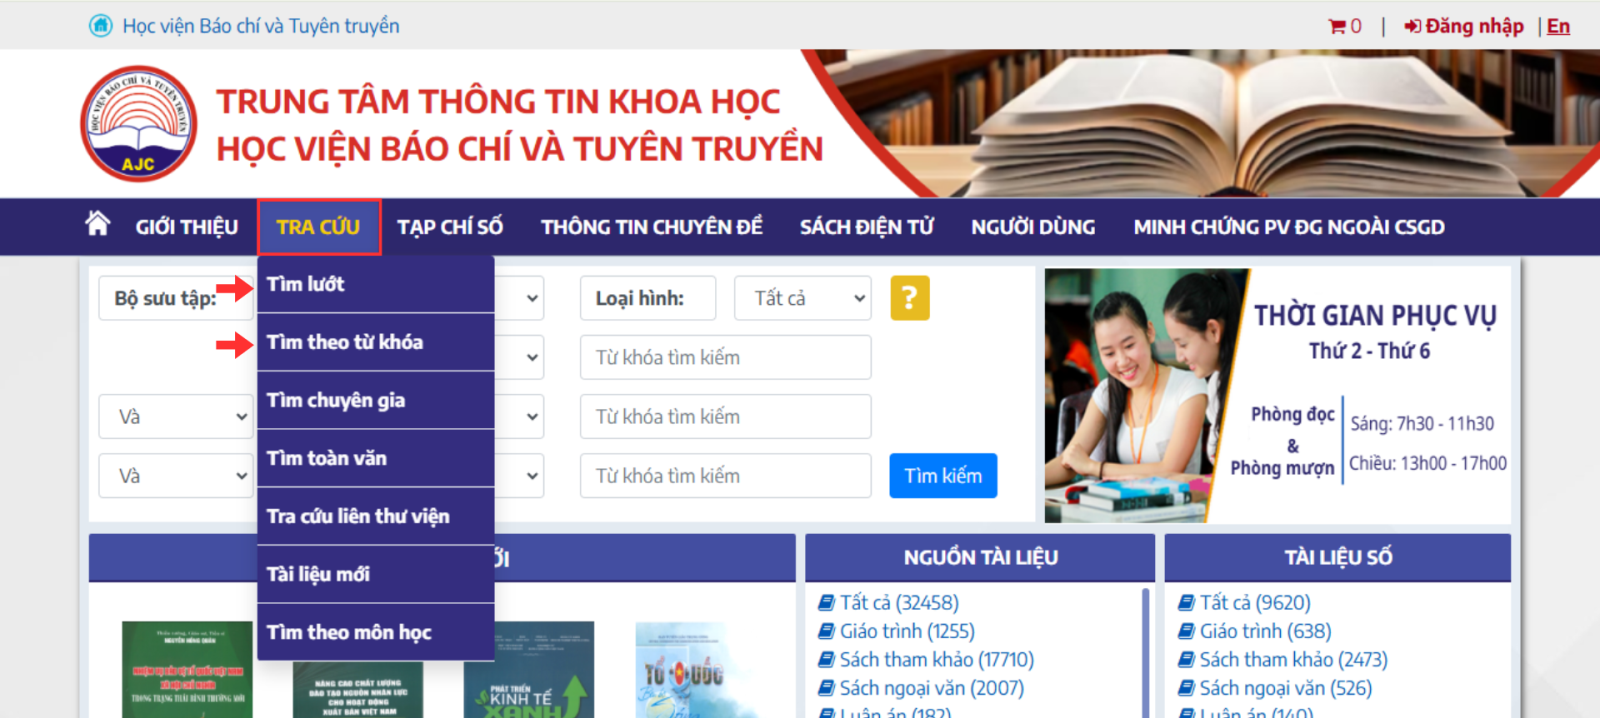The width and height of the screenshot is (1600, 718).
Task: Open Tất cả (9620) digital documents link
Action: (x=1255, y=602)
